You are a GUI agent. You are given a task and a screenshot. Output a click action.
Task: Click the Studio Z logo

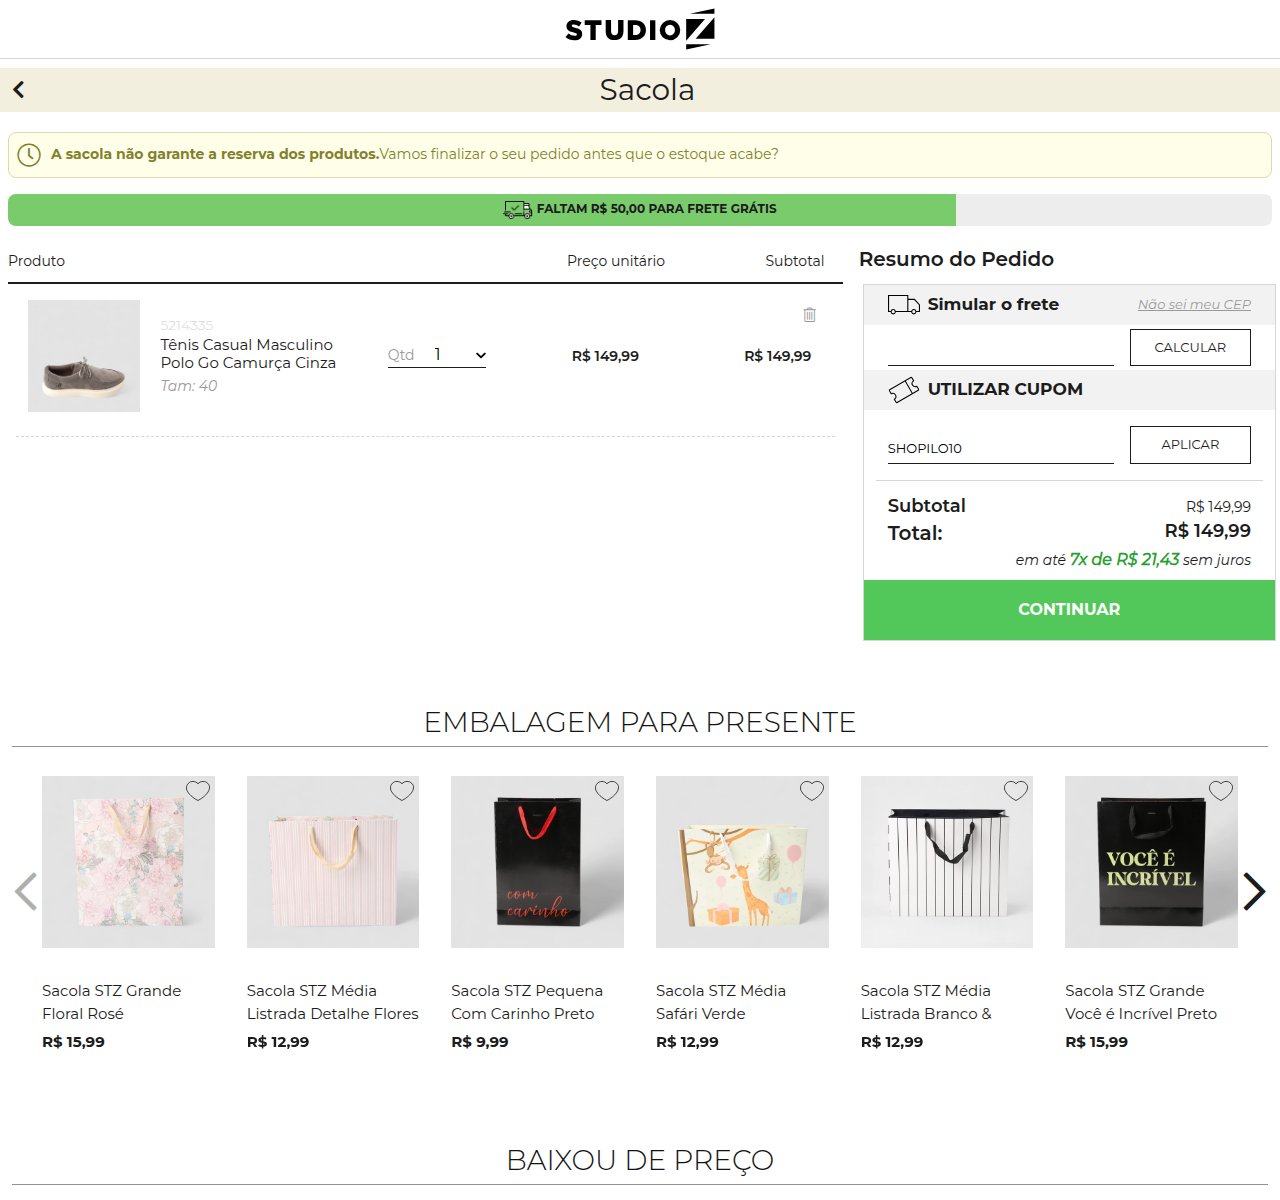point(640,29)
